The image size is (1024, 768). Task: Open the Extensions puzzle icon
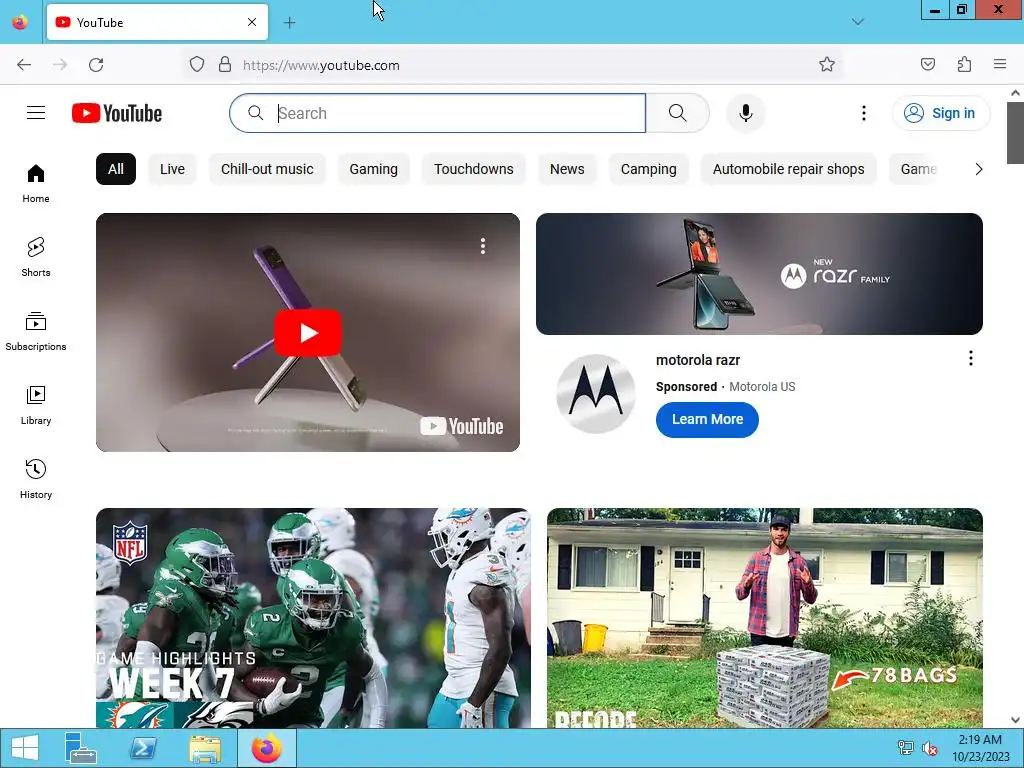[x=964, y=64]
